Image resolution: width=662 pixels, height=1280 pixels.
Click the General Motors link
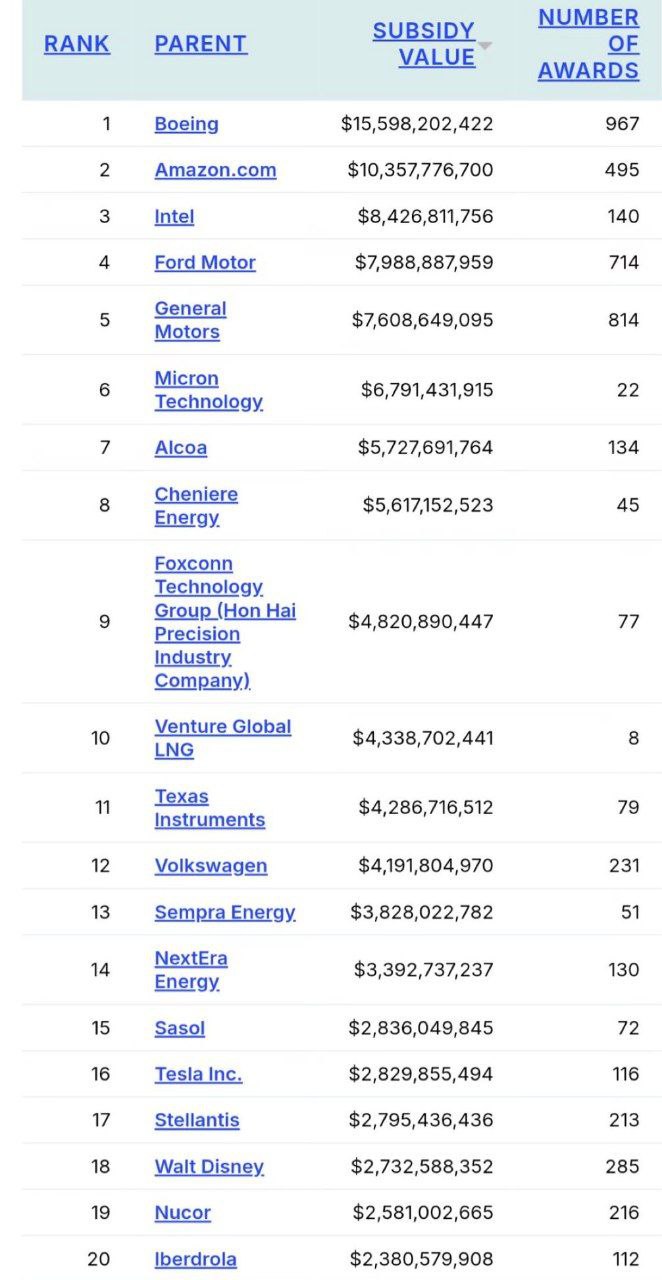[x=190, y=320]
